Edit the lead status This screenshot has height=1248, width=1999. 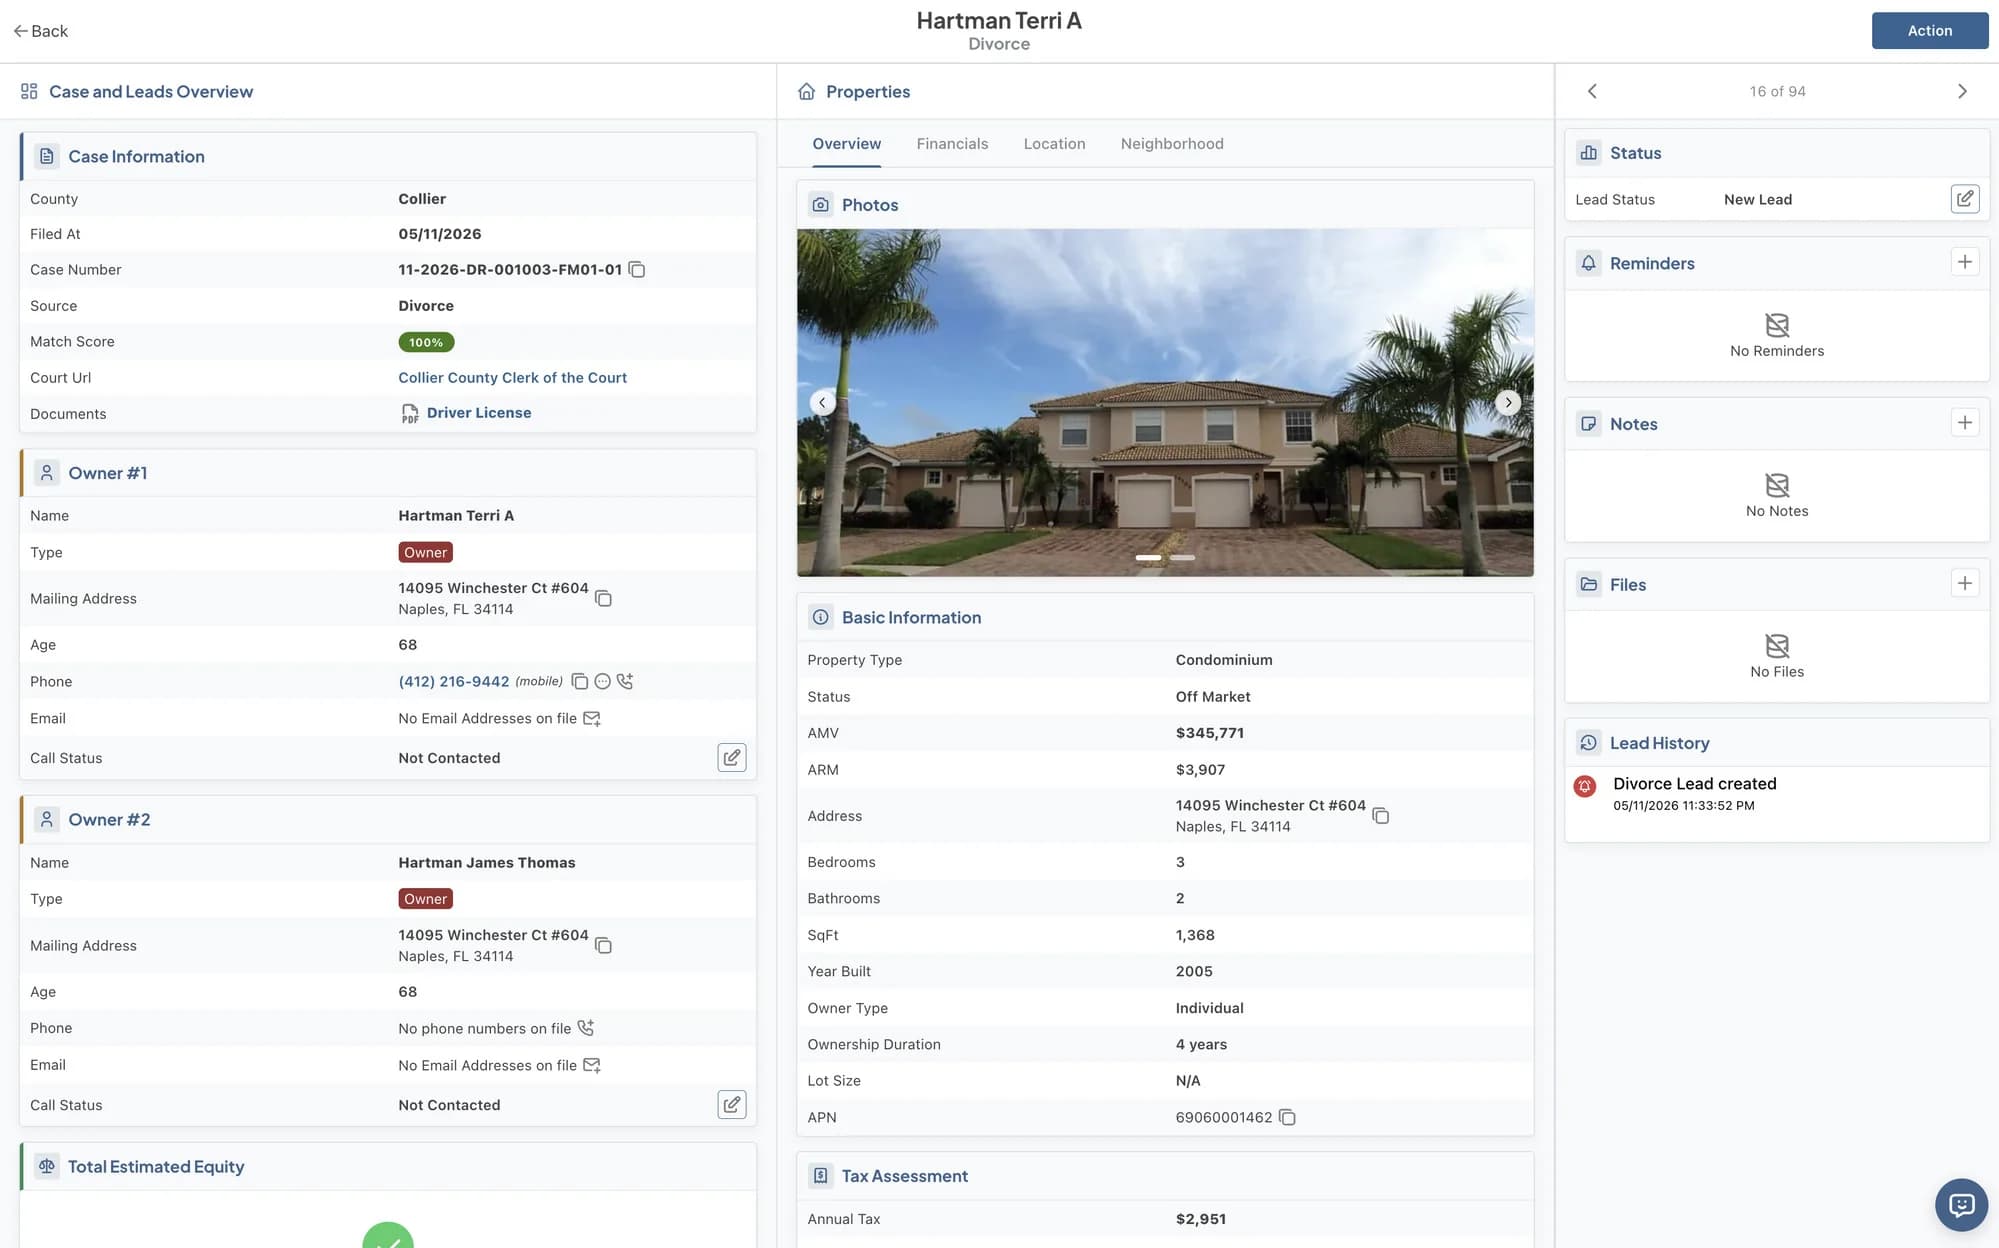pyautogui.click(x=1965, y=198)
